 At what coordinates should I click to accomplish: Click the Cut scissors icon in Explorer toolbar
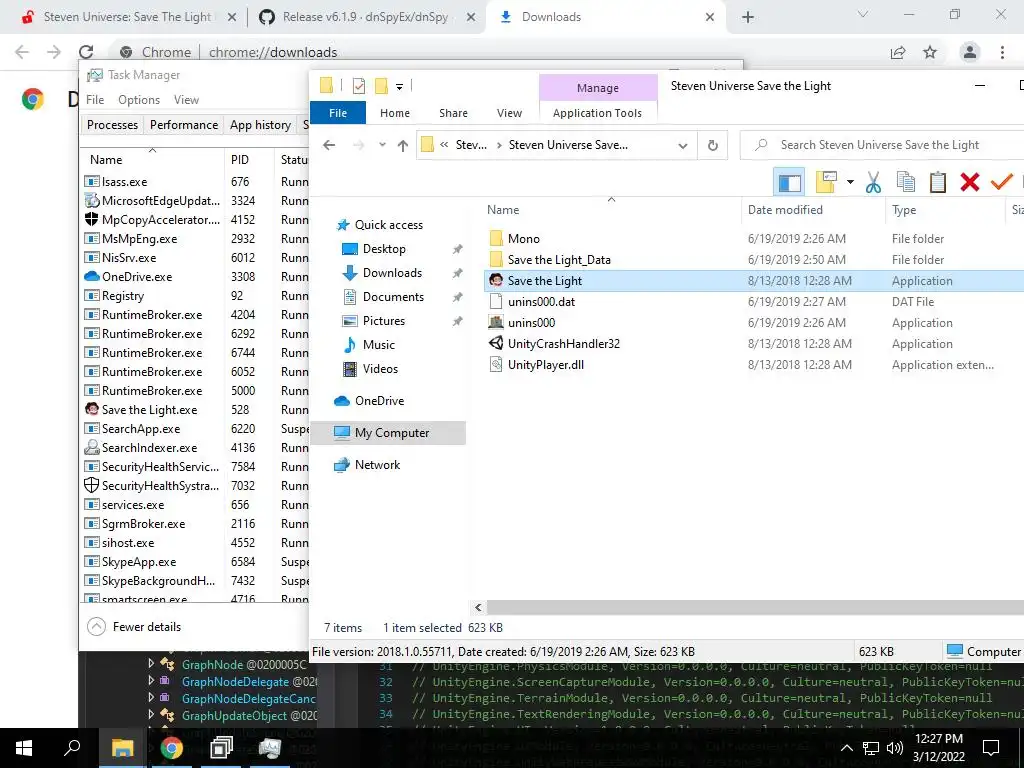tap(873, 182)
